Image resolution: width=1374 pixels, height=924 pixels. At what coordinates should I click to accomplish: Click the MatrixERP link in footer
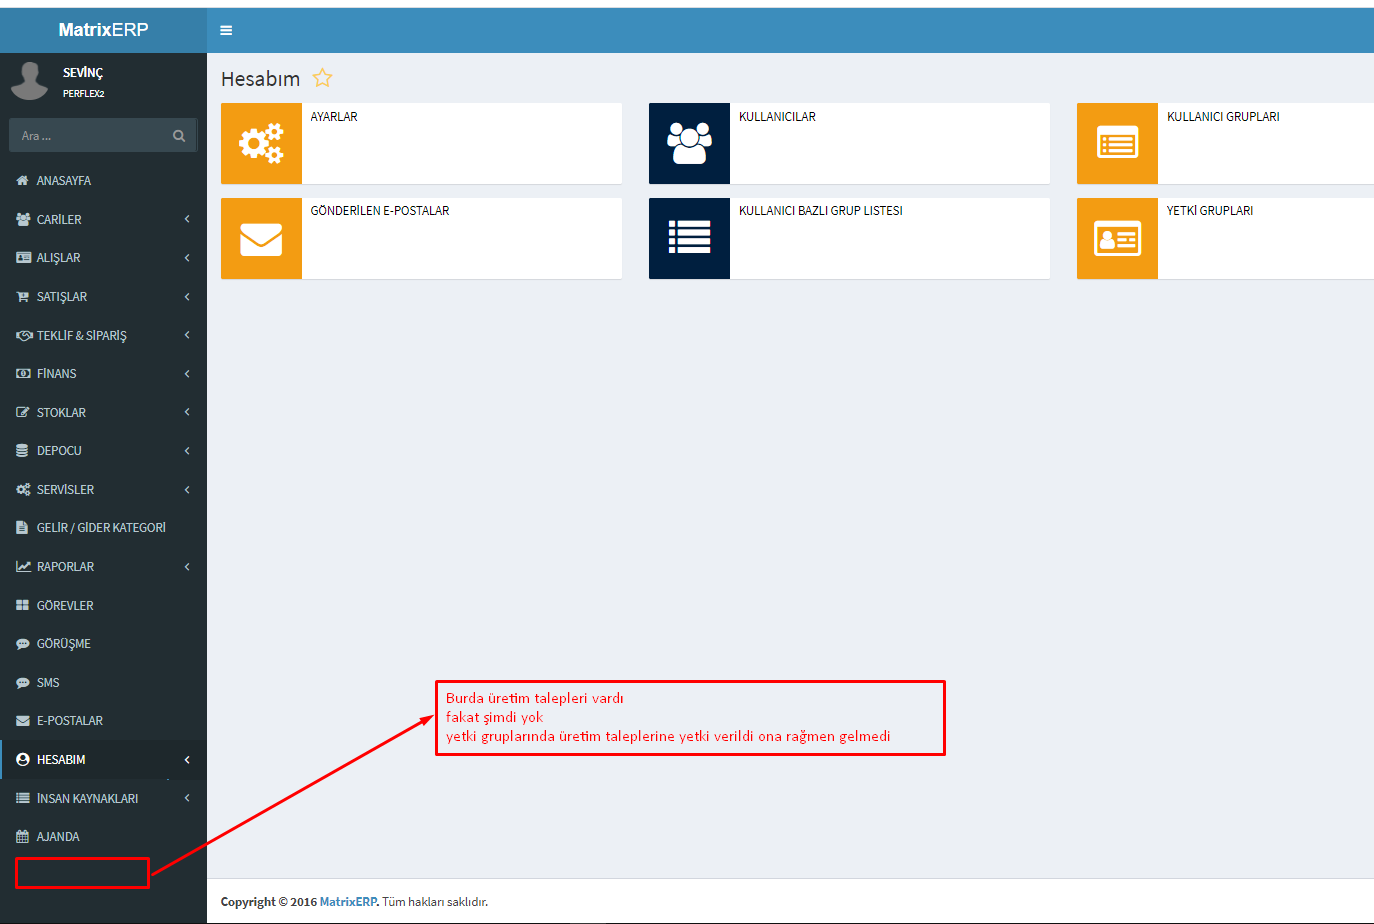click(x=347, y=902)
